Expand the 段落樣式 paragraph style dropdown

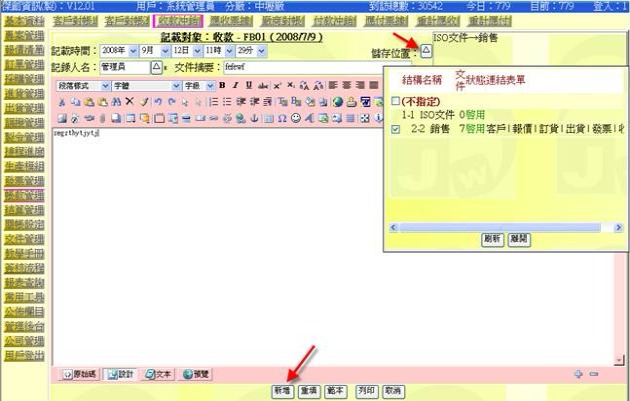click(82, 86)
